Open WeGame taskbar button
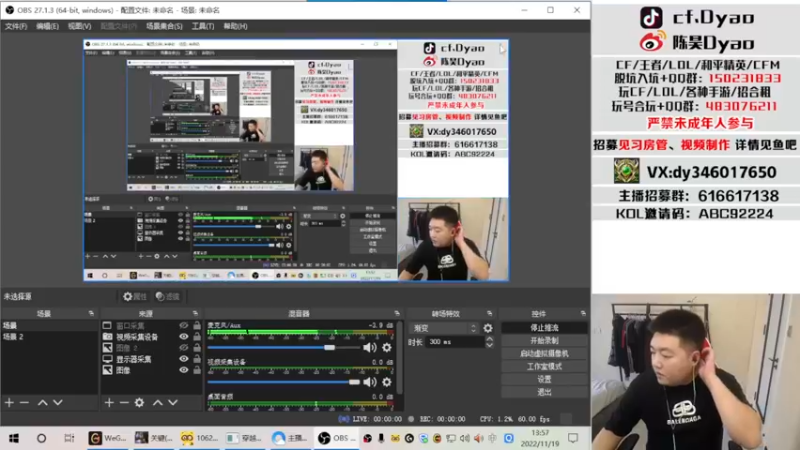 tap(107, 438)
